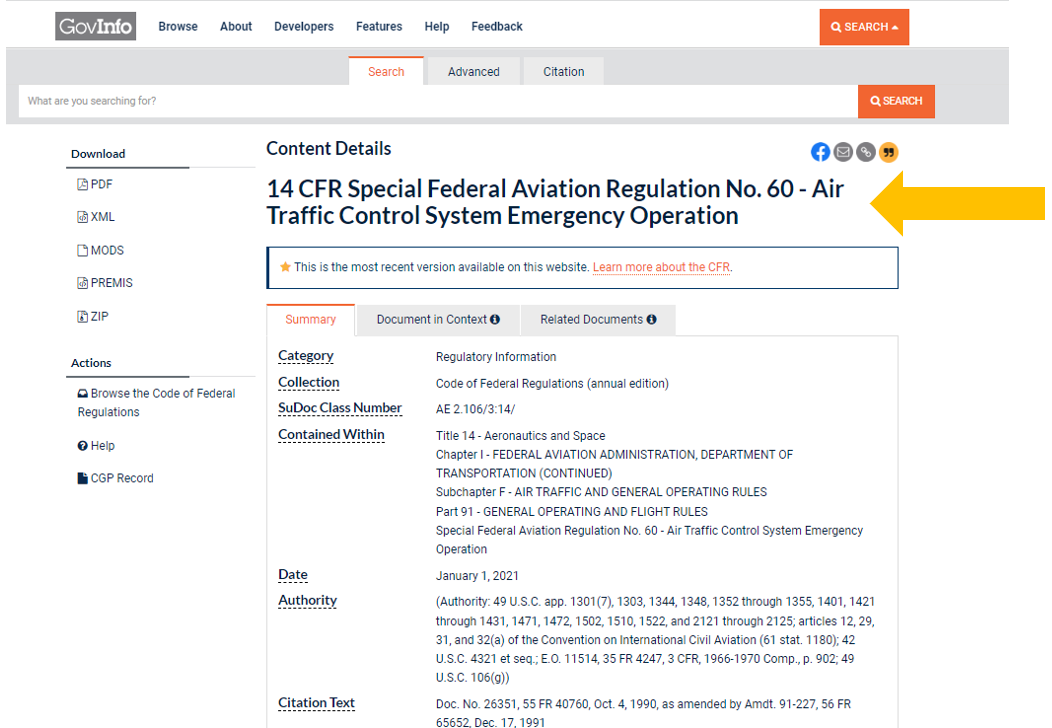Click the copy link icon
1052x728 pixels.
(x=866, y=152)
